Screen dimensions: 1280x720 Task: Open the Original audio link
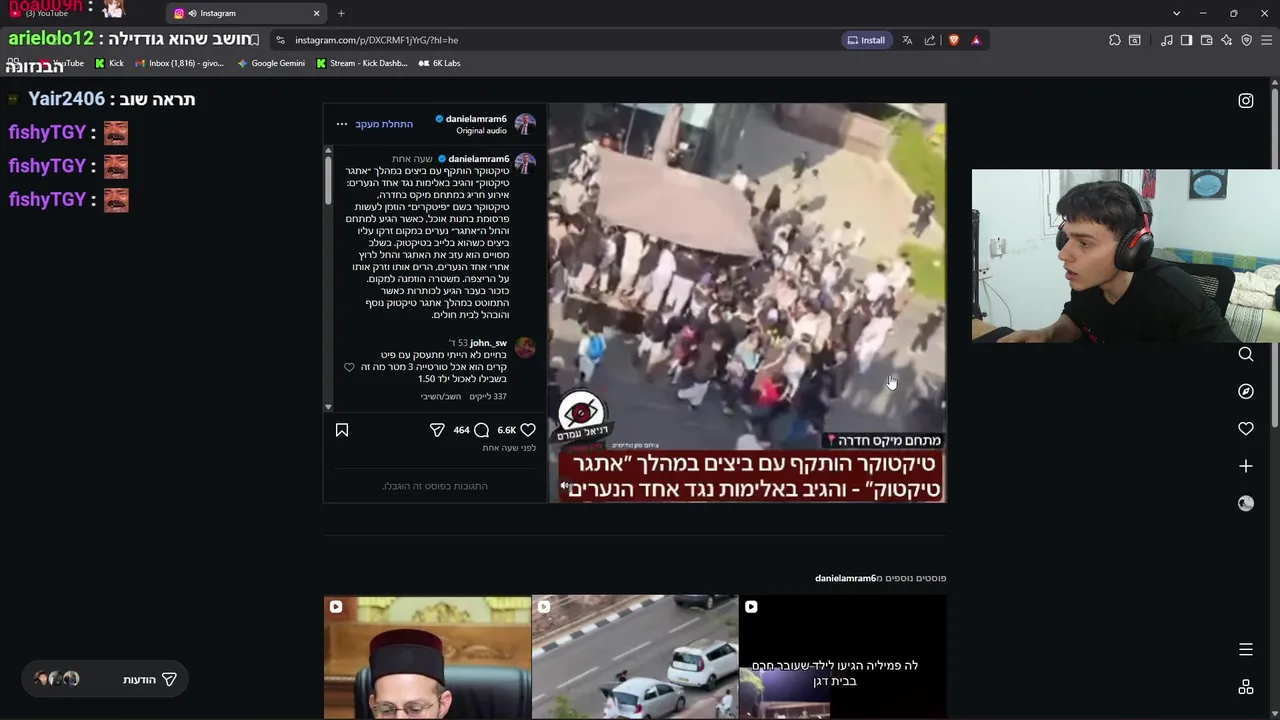[x=482, y=131]
